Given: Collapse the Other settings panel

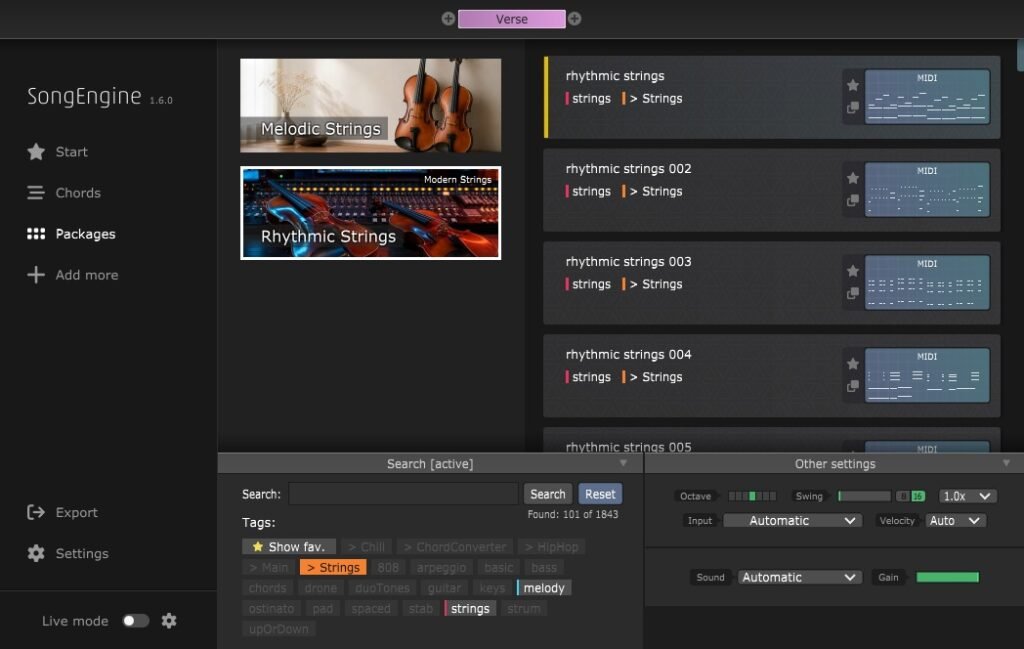Looking at the screenshot, I should point(1006,463).
